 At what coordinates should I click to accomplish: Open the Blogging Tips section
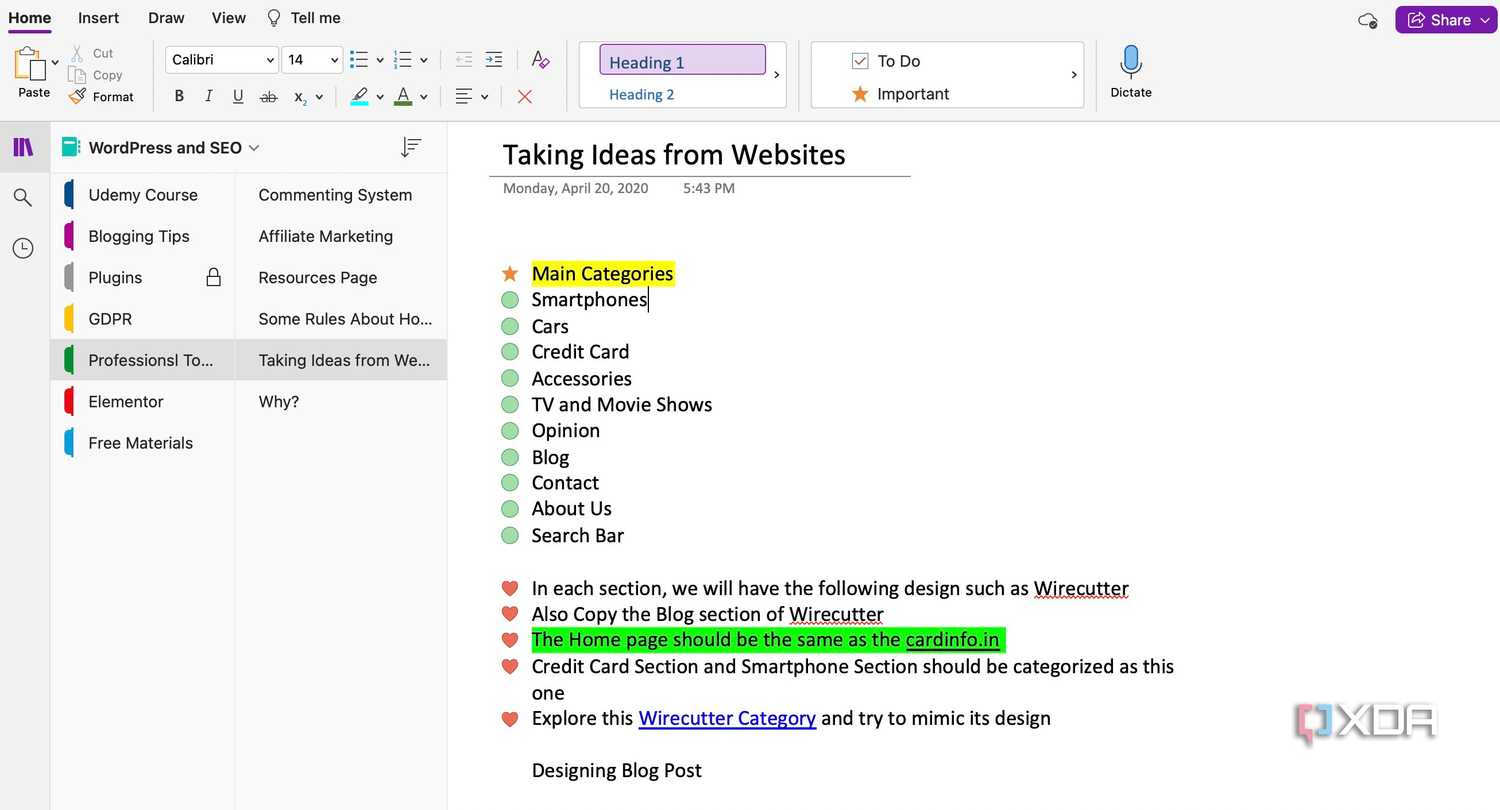click(x=142, y=236)
